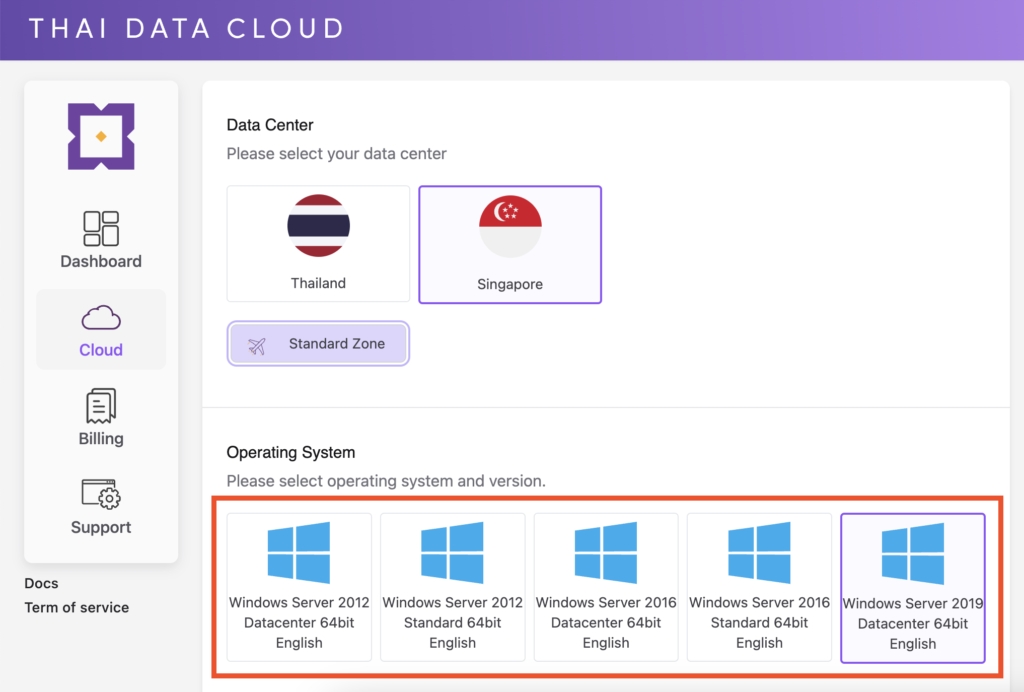Image resolution: width=1024 pixels, height=692 pixels.
Task: Choose Windows Server 2012 Standard 64bit option
Action: coord(453,587)
